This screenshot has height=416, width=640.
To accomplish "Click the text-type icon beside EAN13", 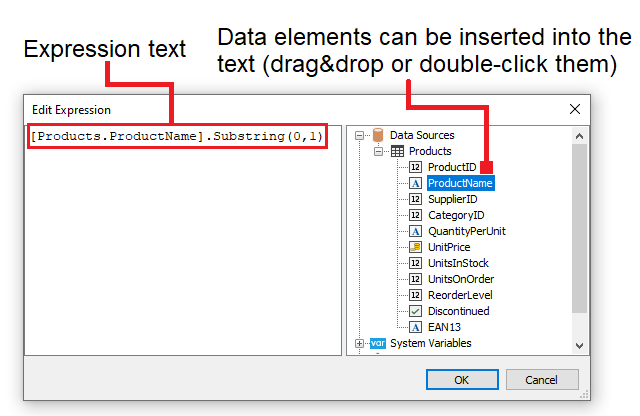I will tap(416, 327).
